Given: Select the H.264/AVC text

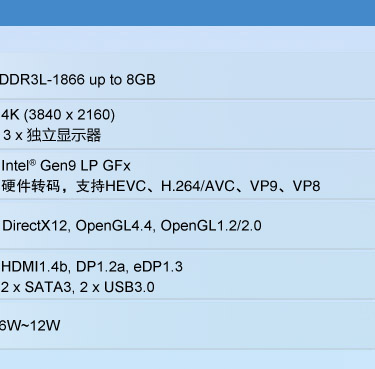Looking at the screenshot, I should point(198,186).
